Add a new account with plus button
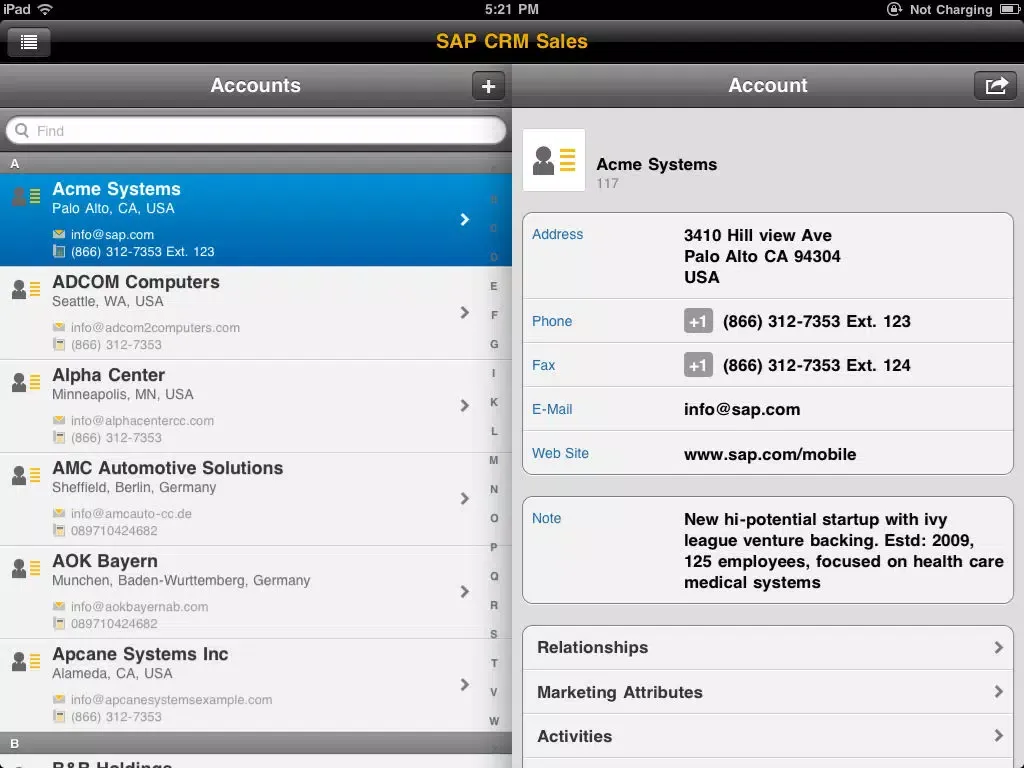 pos(488,86)
